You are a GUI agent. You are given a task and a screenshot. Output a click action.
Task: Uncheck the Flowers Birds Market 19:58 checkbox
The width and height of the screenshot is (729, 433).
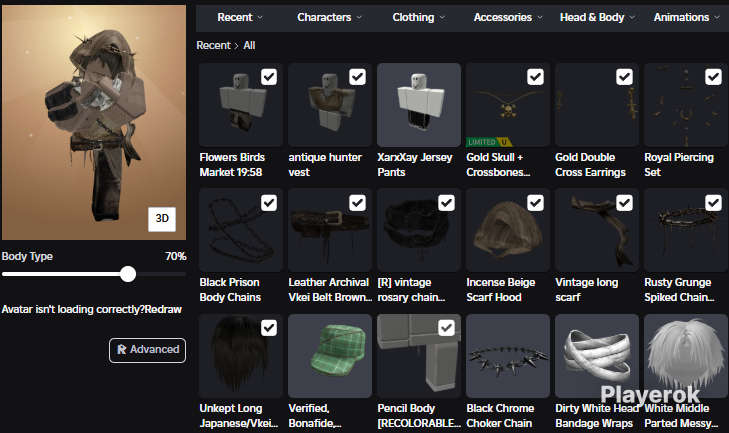[269, 77]
